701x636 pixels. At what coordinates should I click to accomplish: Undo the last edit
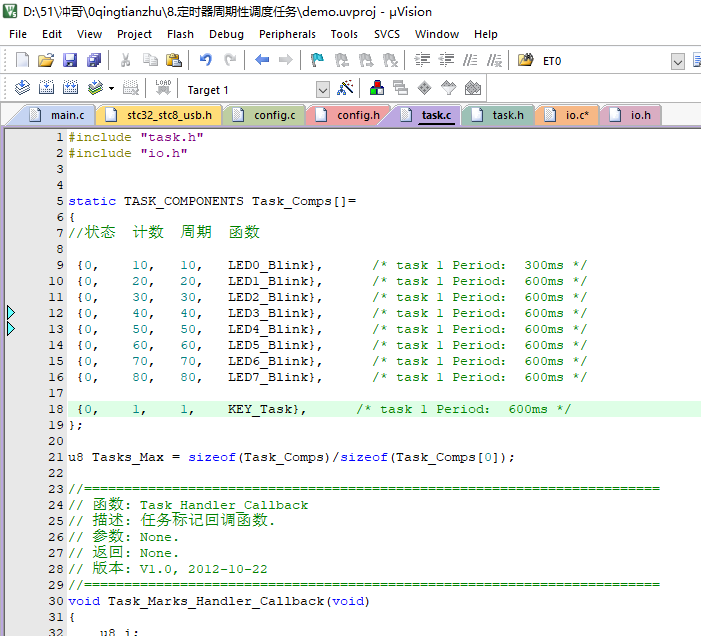[x=206, y=61]
